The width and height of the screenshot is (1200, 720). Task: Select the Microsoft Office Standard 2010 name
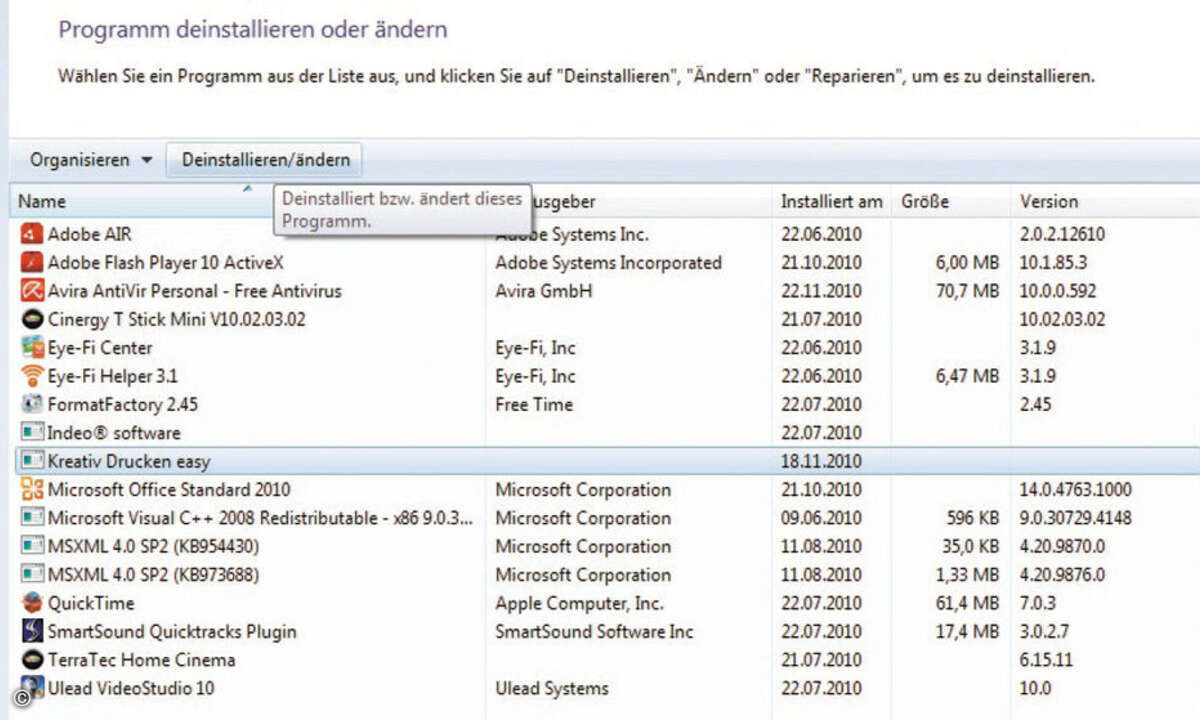(169, 489)
